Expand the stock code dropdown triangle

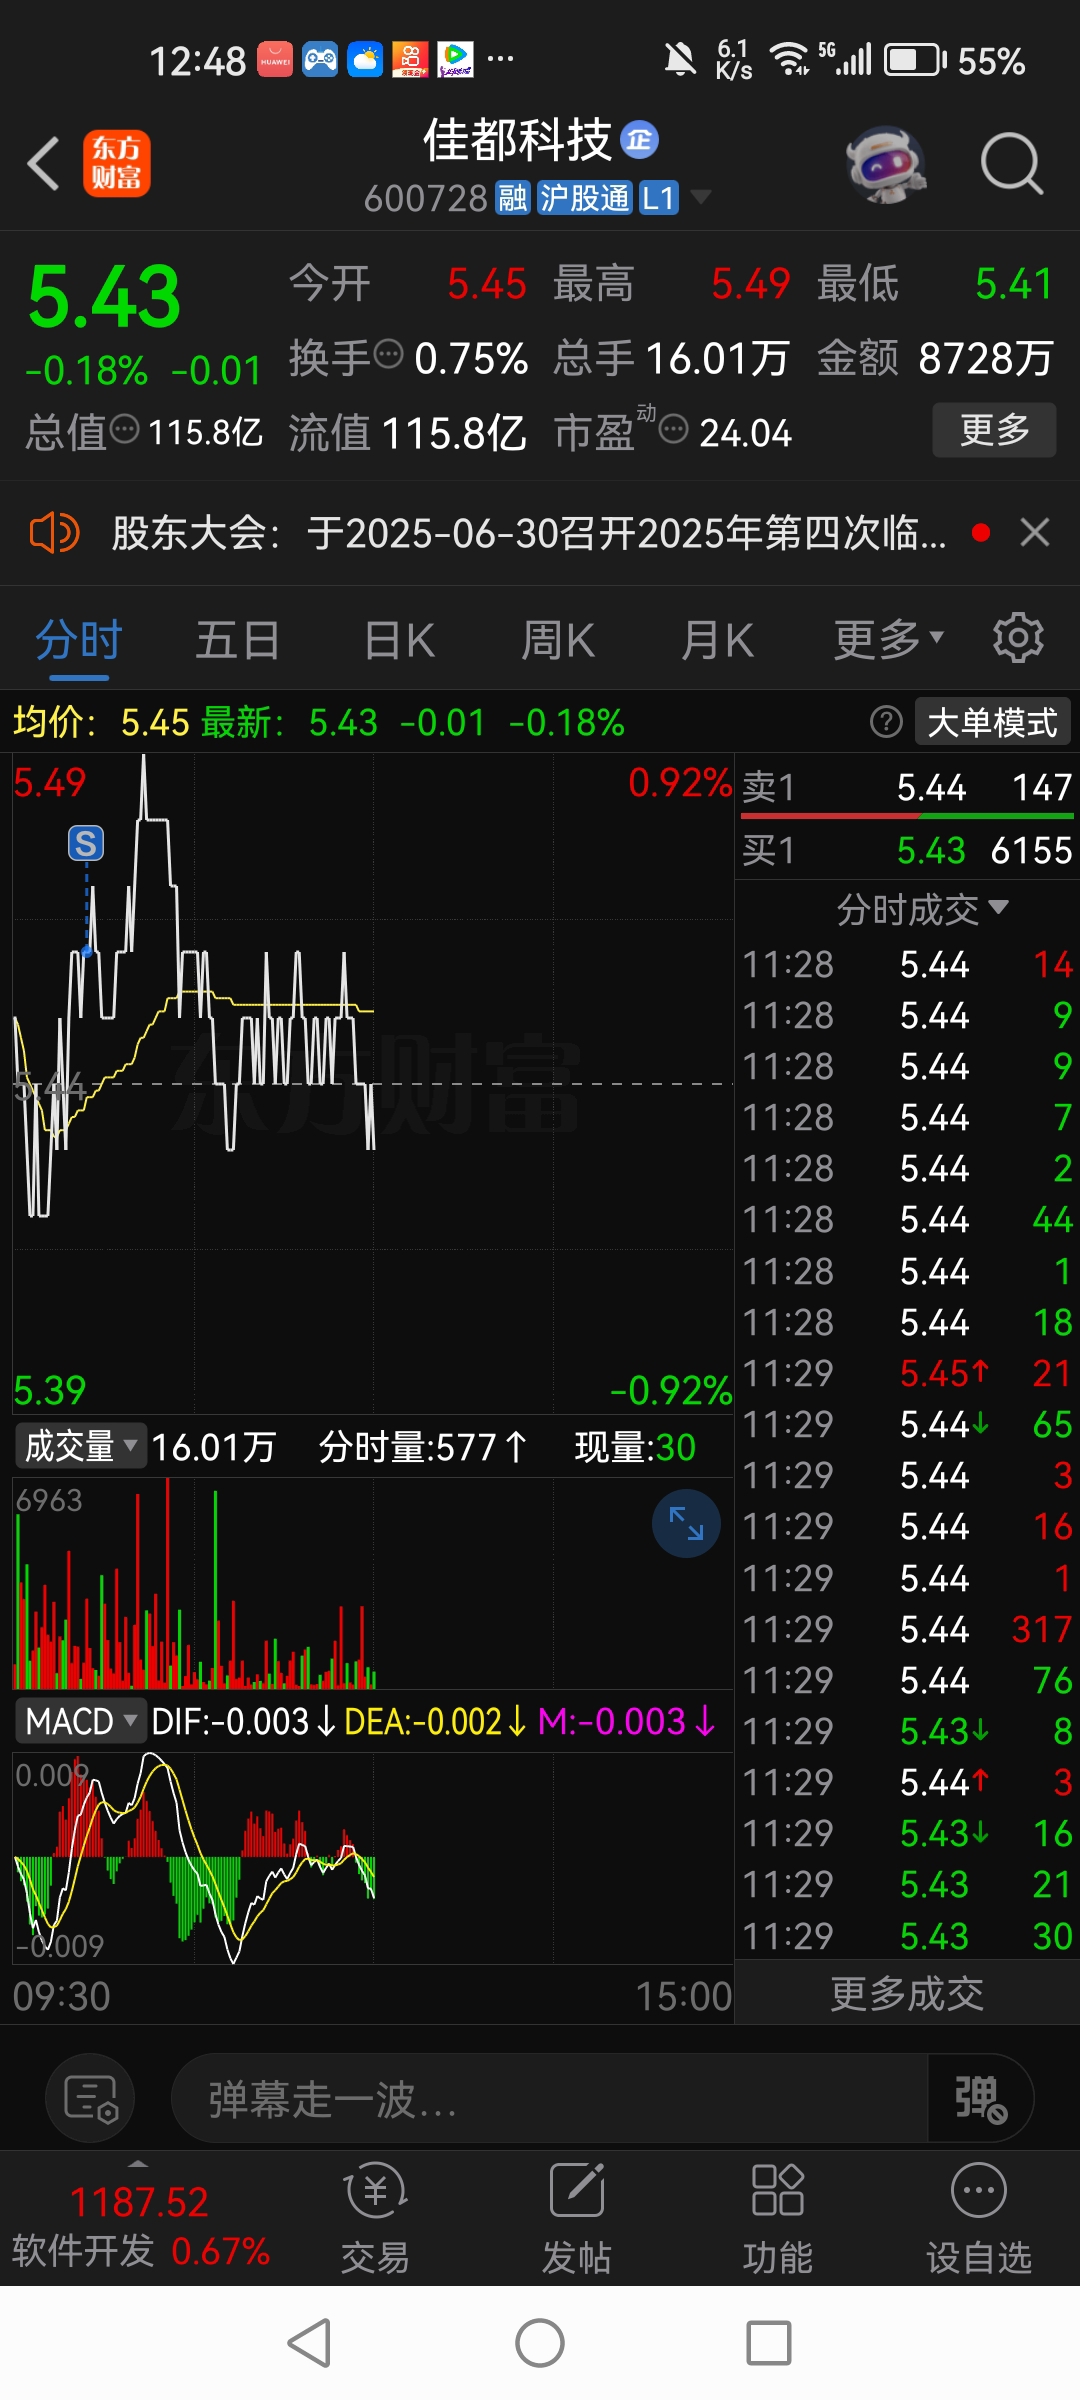click(x=701, y=197)
